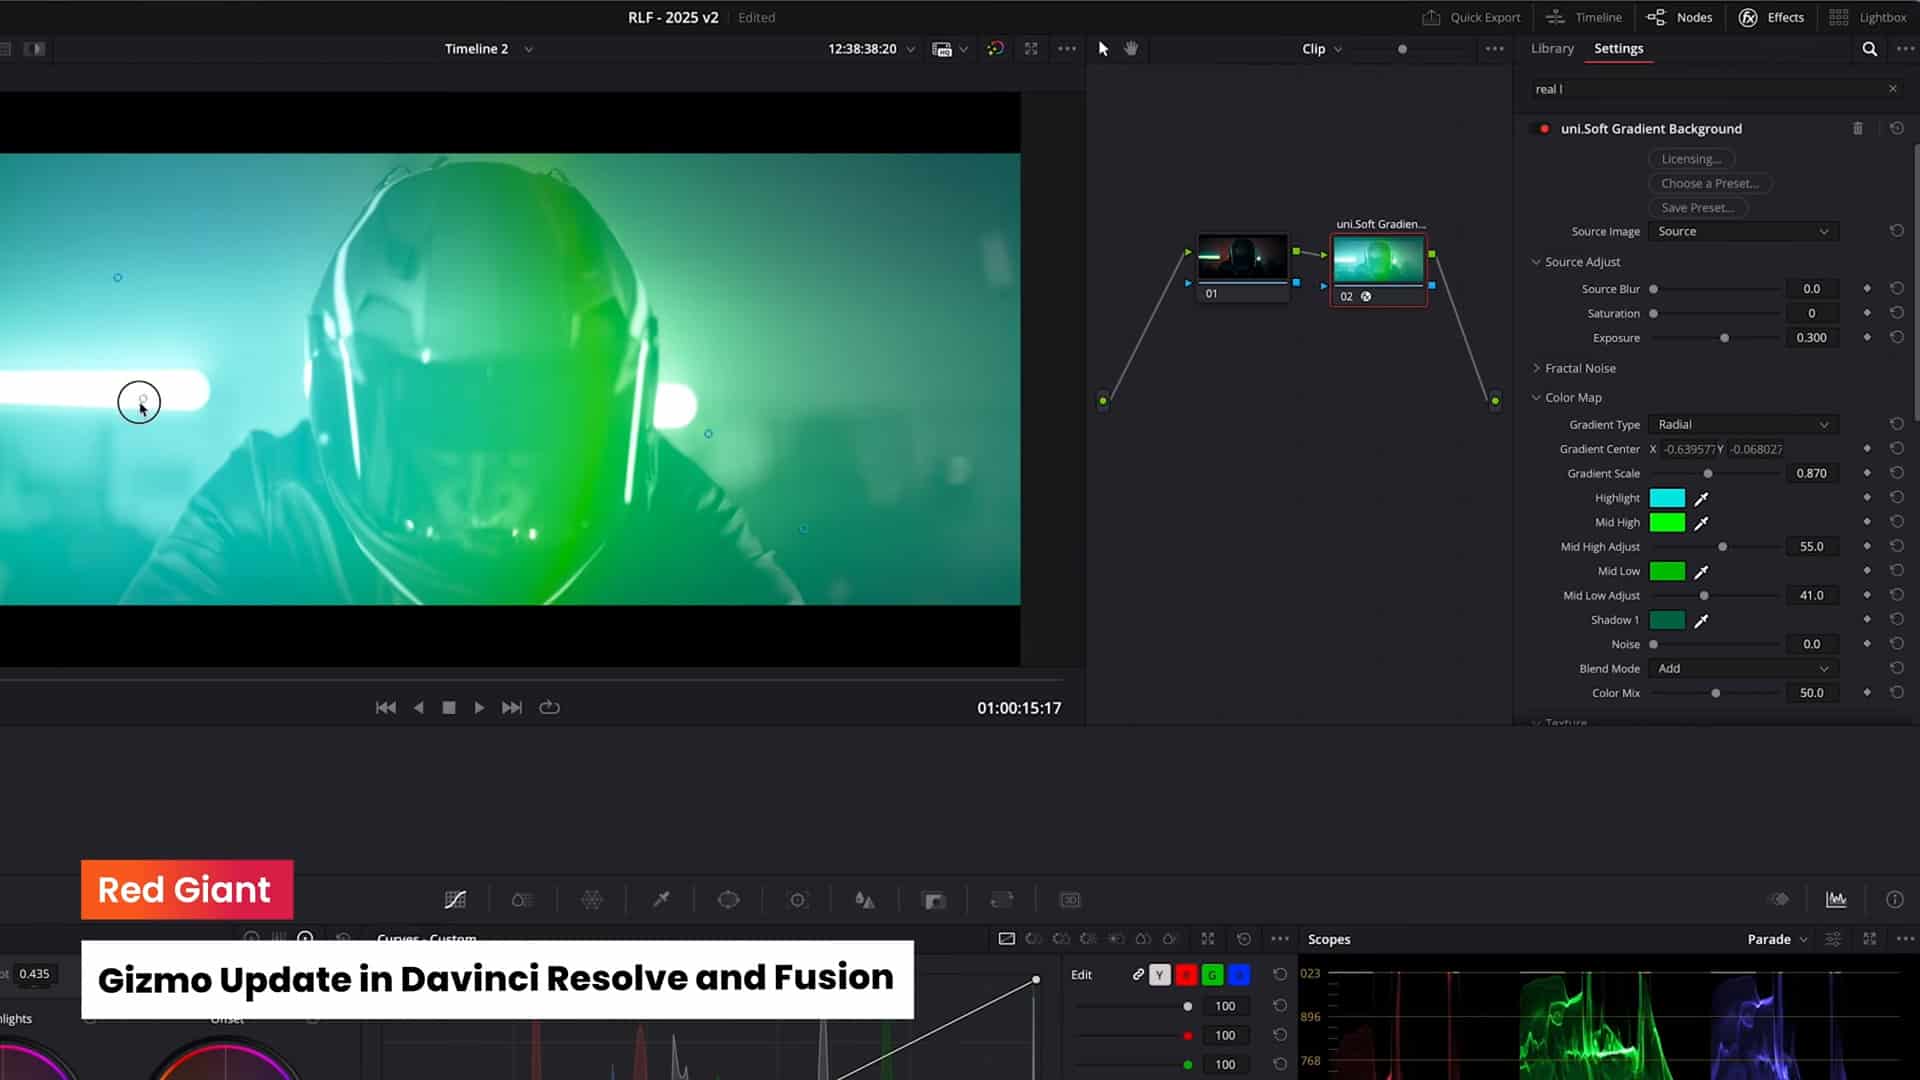Open the Clip mode dropdown
Image resolution: width=1920 pixels, height=1080 pixels.
tap(1322, 49)
